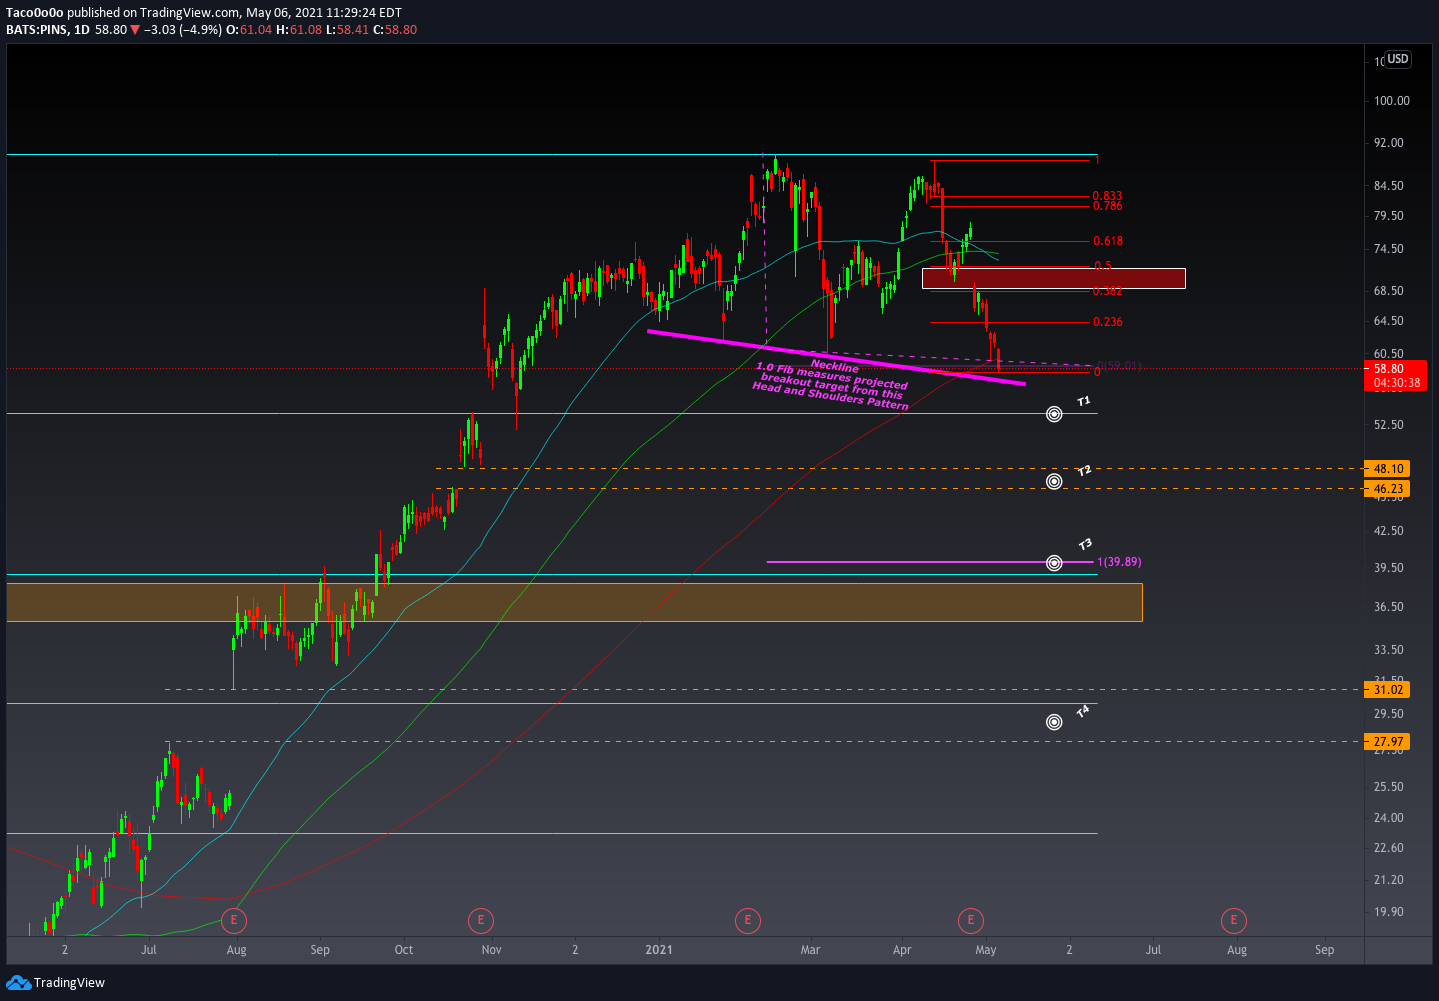Click the earliest earnings E marker near Aug 2020

click(234, 920)
